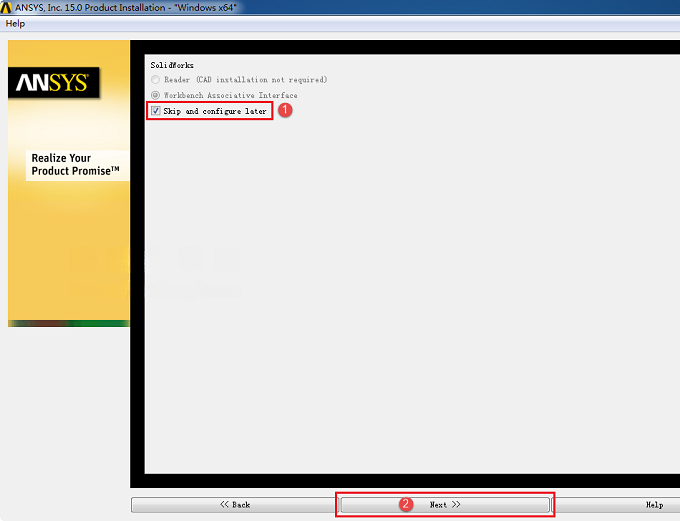Click the CAD installation not required label
The image size is (680, 521).
(262, 80)
